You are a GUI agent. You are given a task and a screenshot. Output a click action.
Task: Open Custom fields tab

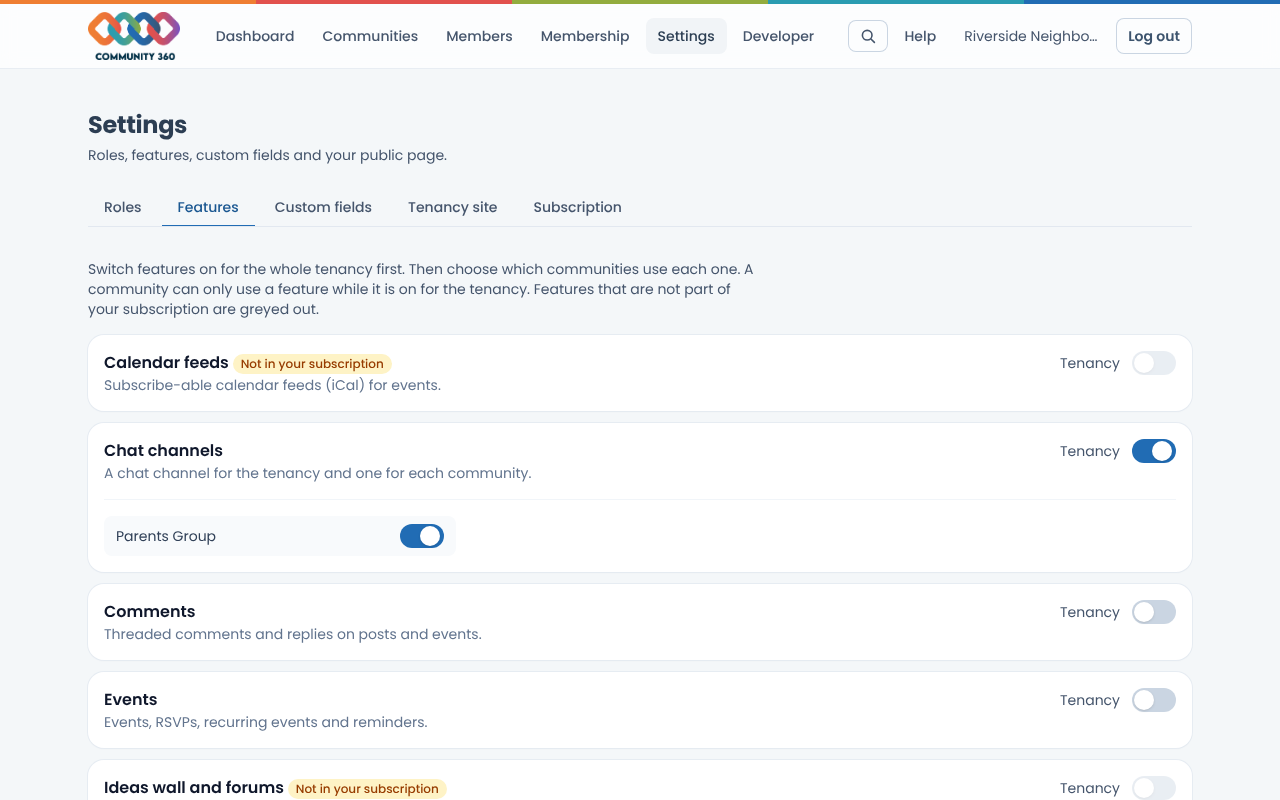pos(323,207)
